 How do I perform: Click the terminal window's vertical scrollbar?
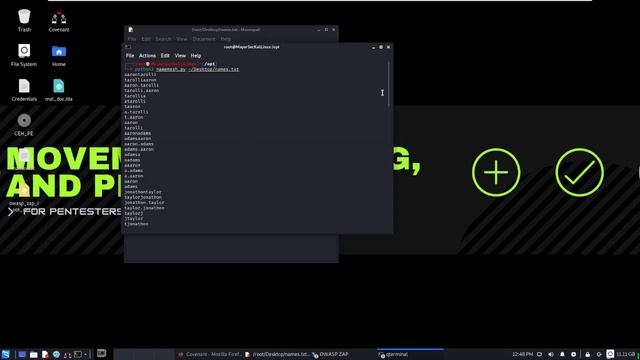pos(389,84)
